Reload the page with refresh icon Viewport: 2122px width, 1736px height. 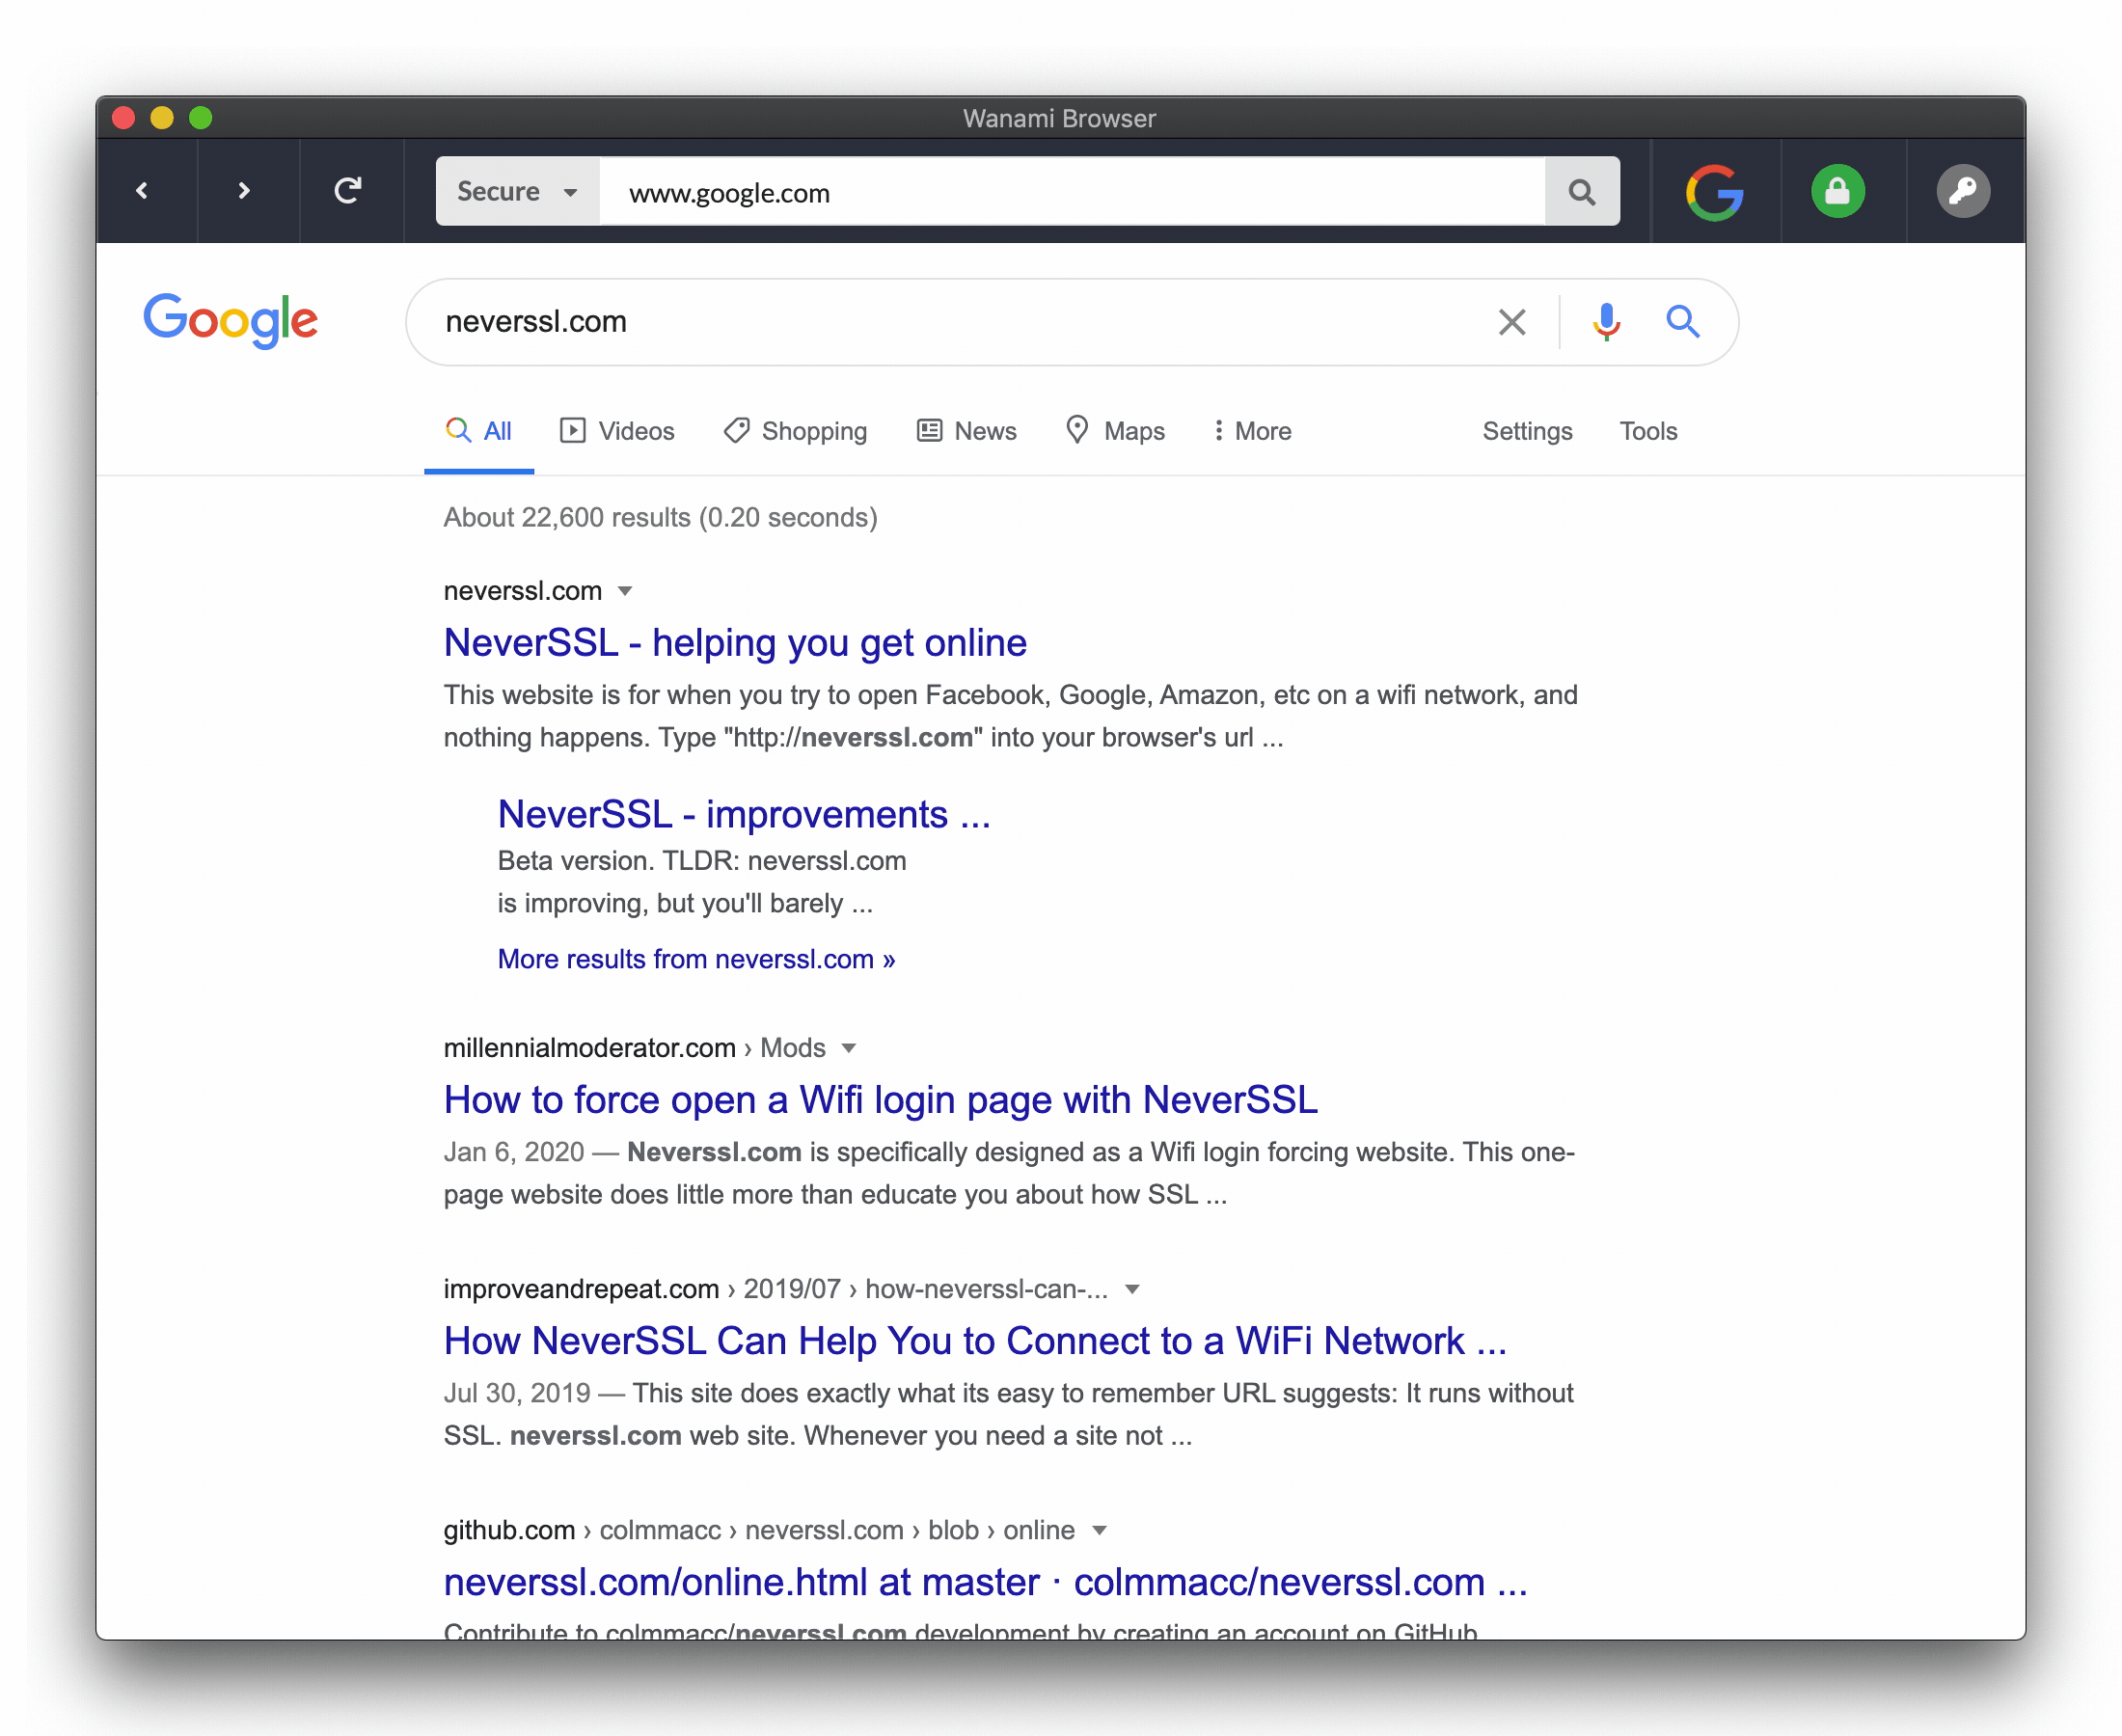[348, 190]
